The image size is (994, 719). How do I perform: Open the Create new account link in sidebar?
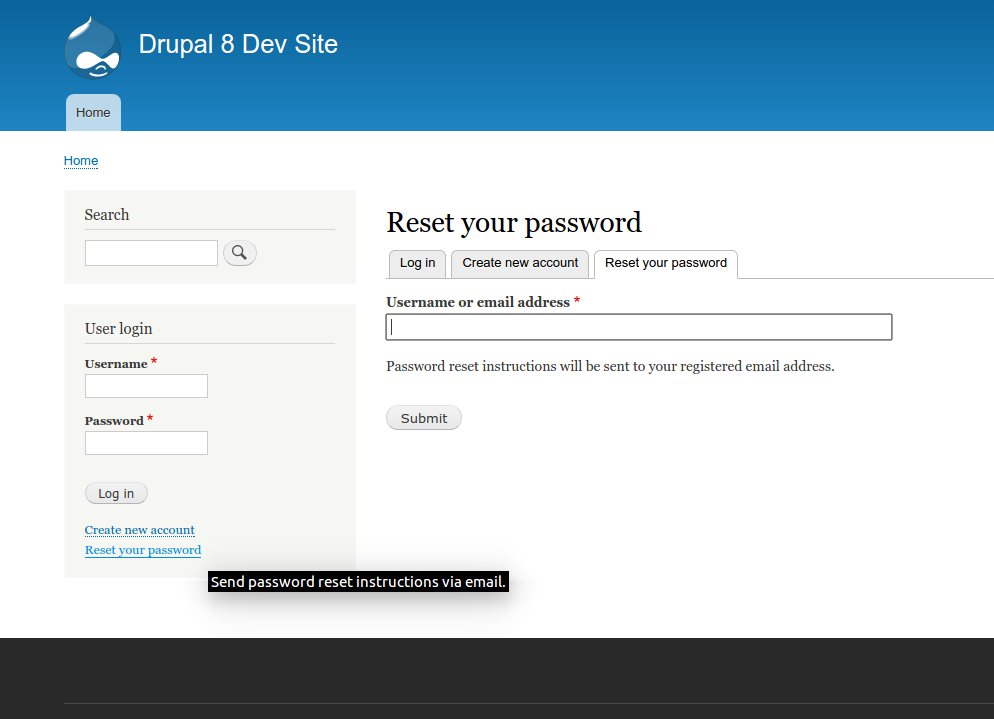point(139,530)
